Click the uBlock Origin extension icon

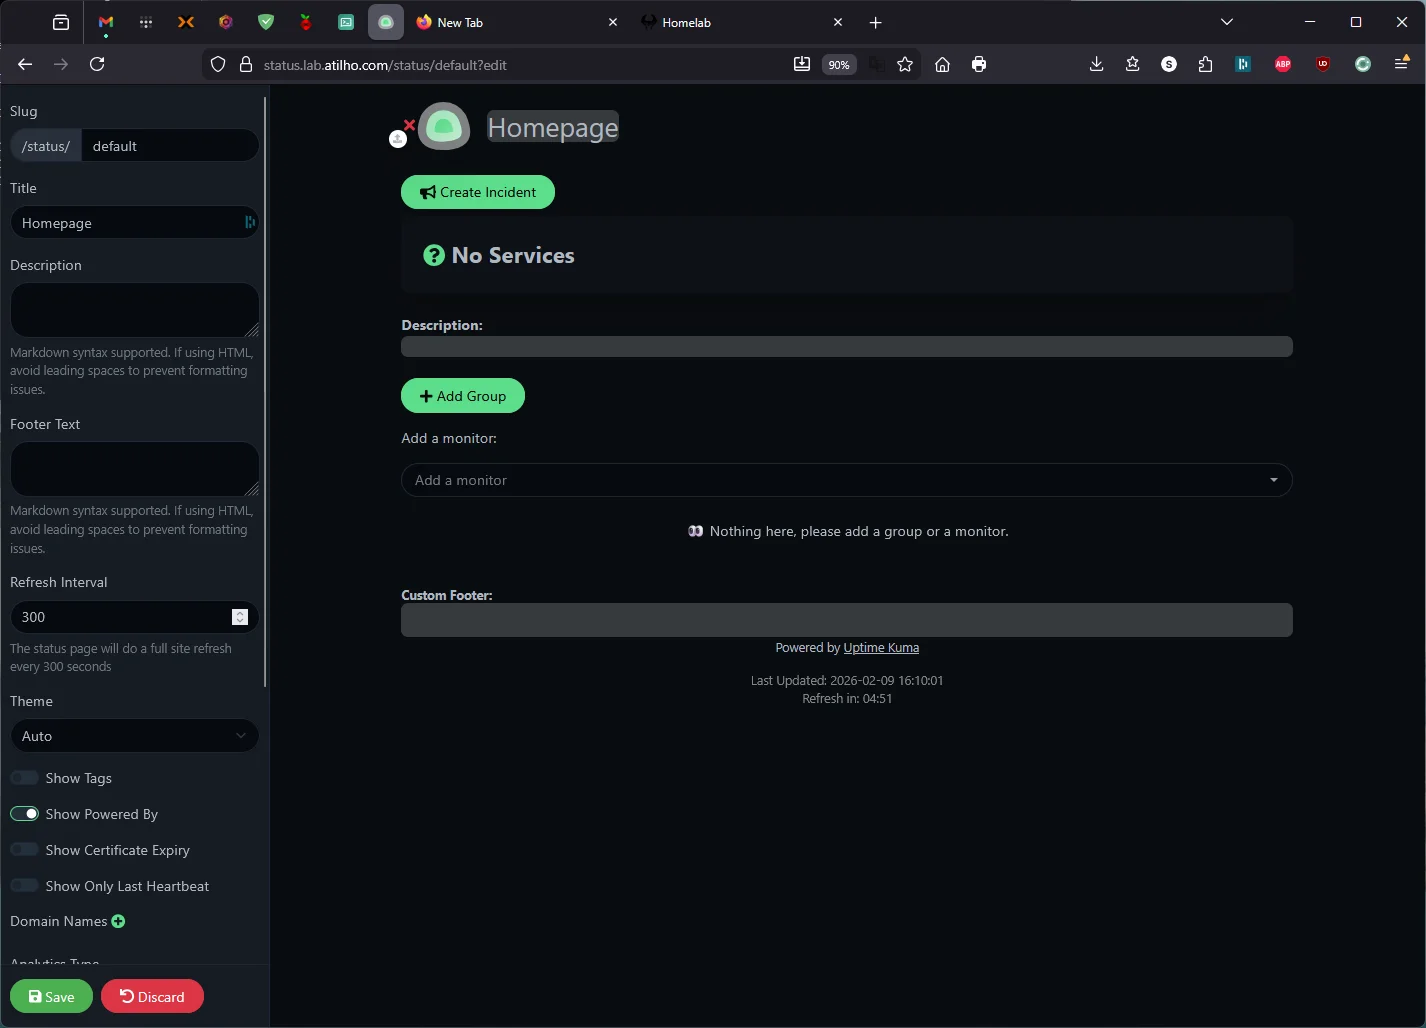click(1322, 64)
